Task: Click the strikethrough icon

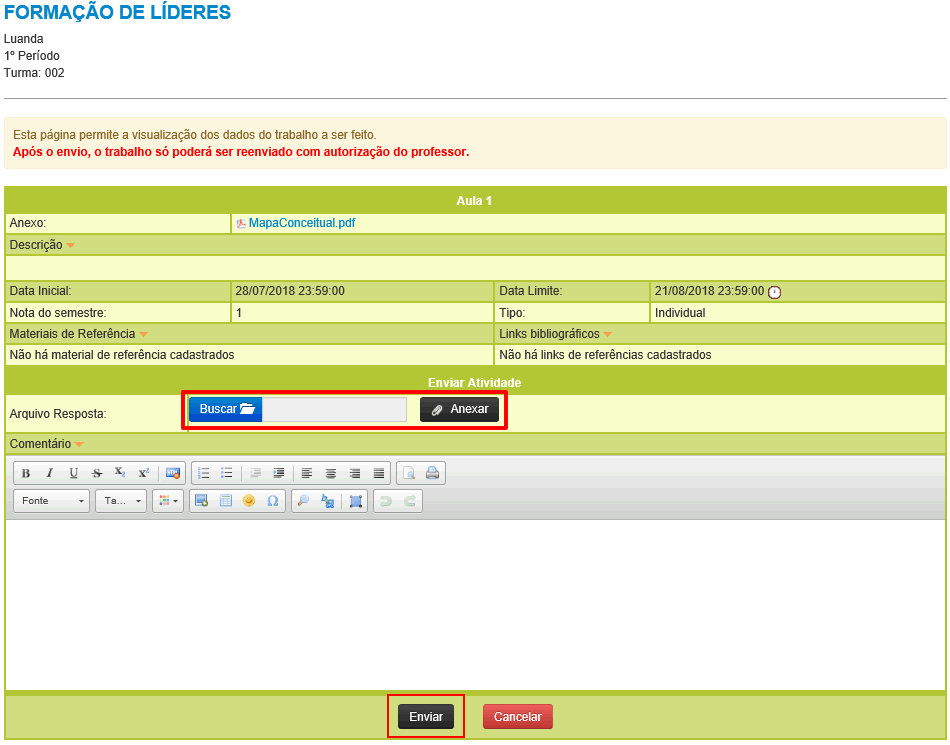Action: coord(97,473)
